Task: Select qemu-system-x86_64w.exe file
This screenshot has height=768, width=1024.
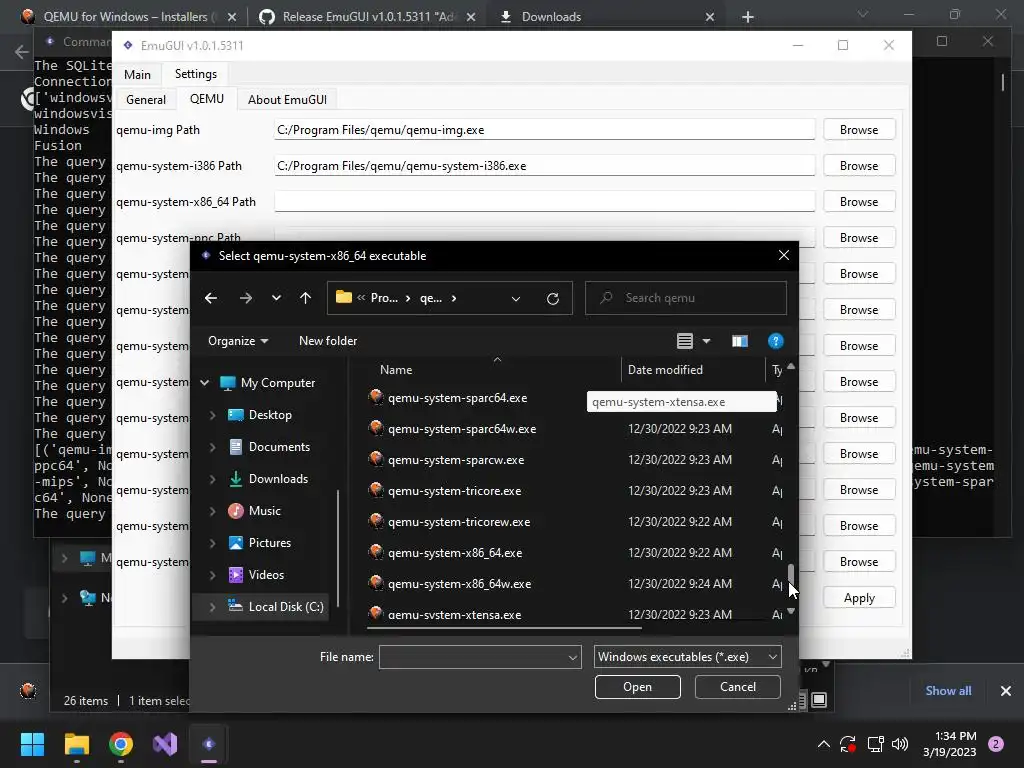Action: [x=459, y=584]
